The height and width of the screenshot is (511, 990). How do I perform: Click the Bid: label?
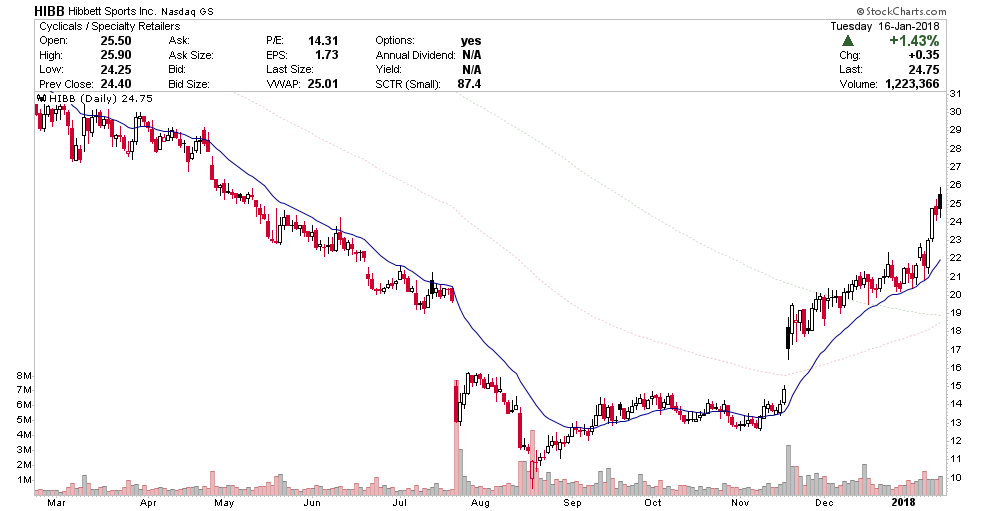pyautogui.click(x=177, y=69)
